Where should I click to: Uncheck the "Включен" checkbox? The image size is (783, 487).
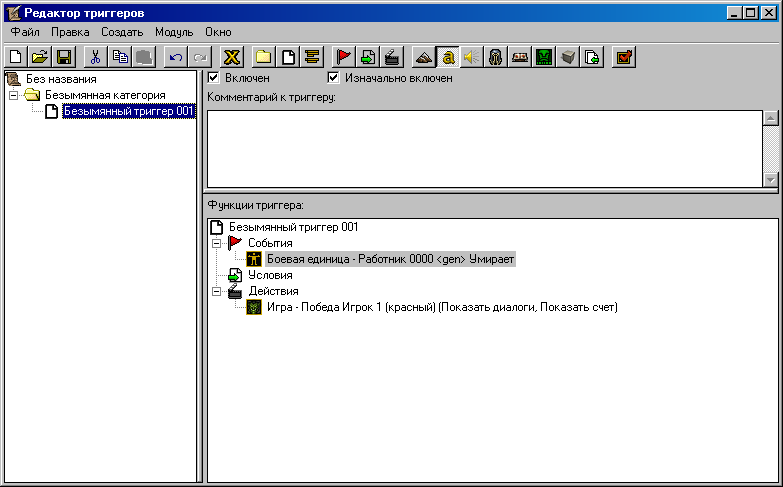pos(213,78)
